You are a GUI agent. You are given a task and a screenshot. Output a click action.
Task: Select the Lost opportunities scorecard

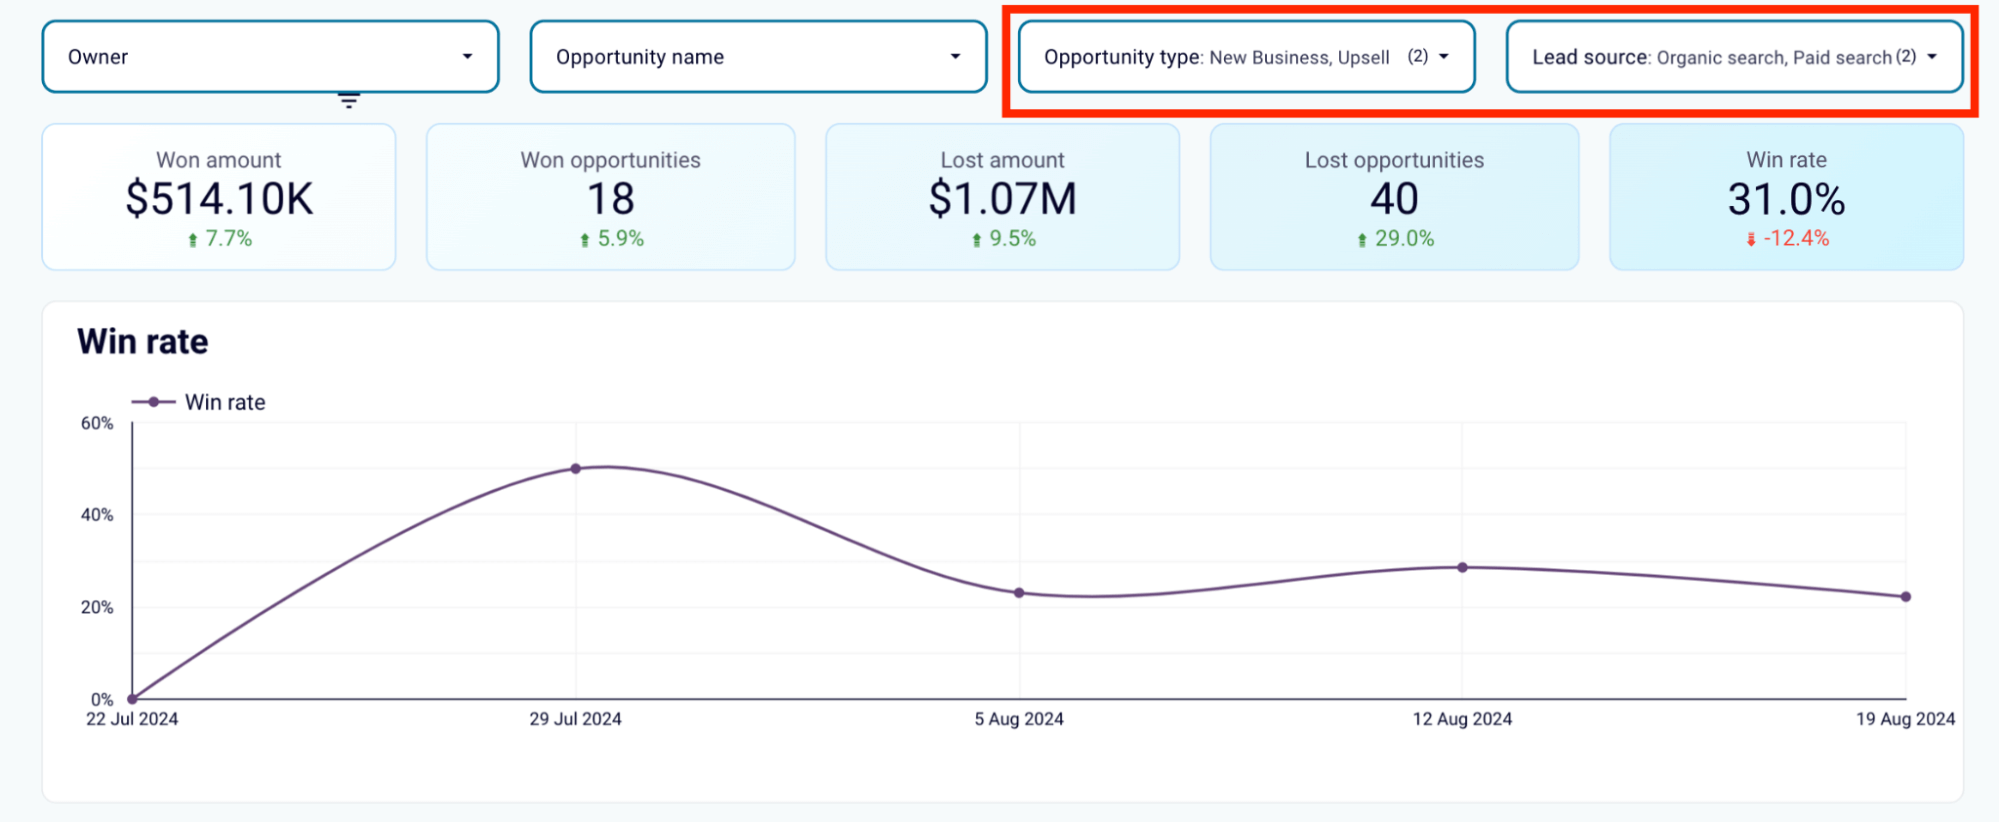pos(1394,197)
